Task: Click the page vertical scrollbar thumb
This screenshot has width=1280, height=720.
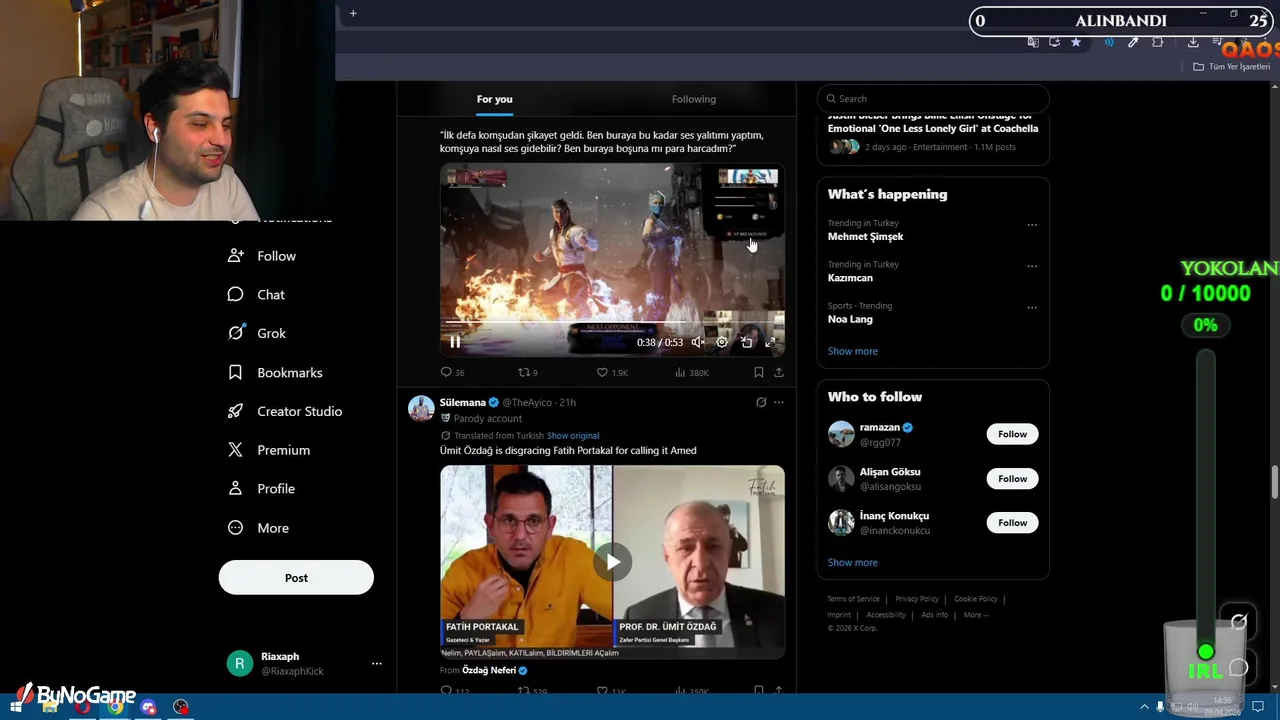Action: pos(1274,481)
